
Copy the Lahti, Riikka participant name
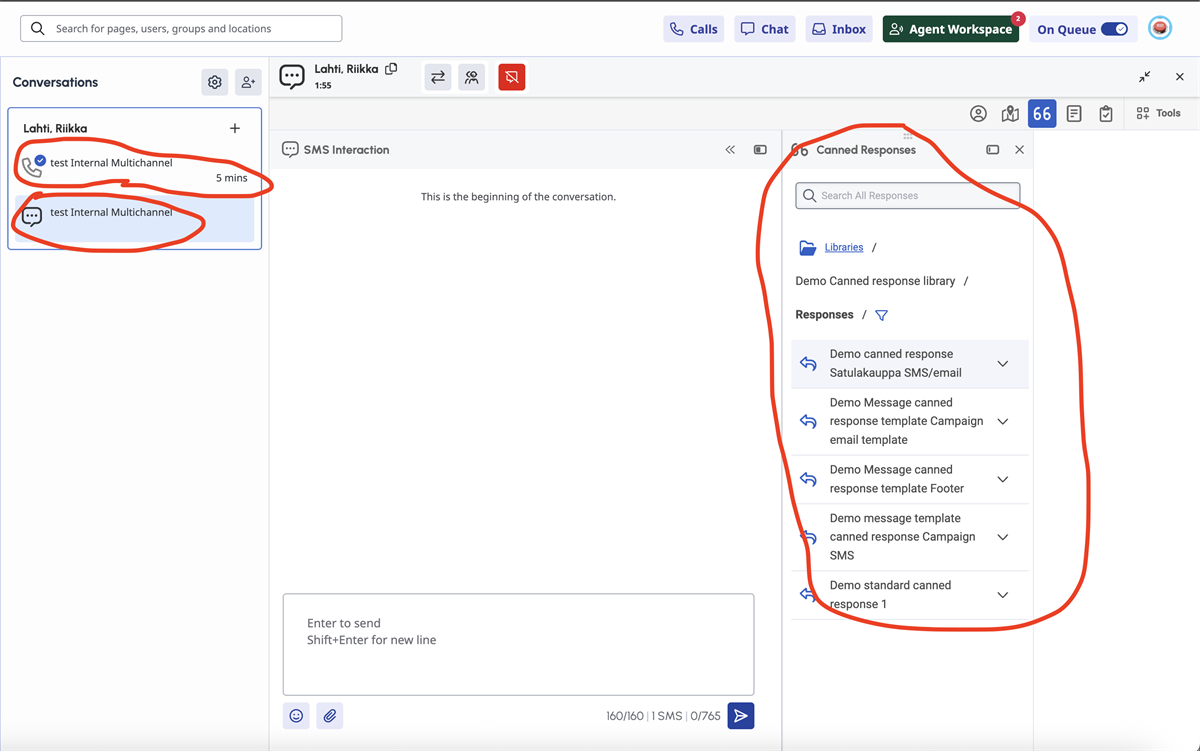tap(391, 69)
